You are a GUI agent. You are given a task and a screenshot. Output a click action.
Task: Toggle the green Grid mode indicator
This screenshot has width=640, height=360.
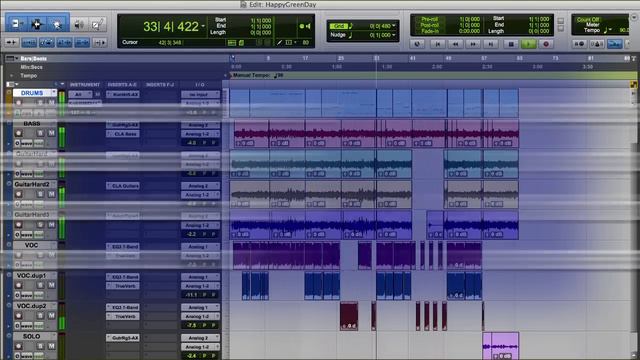click(x=338, y=26)
